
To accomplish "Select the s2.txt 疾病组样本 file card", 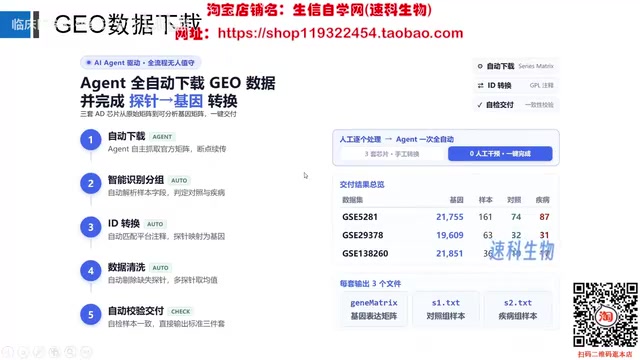I will [518, 309].
